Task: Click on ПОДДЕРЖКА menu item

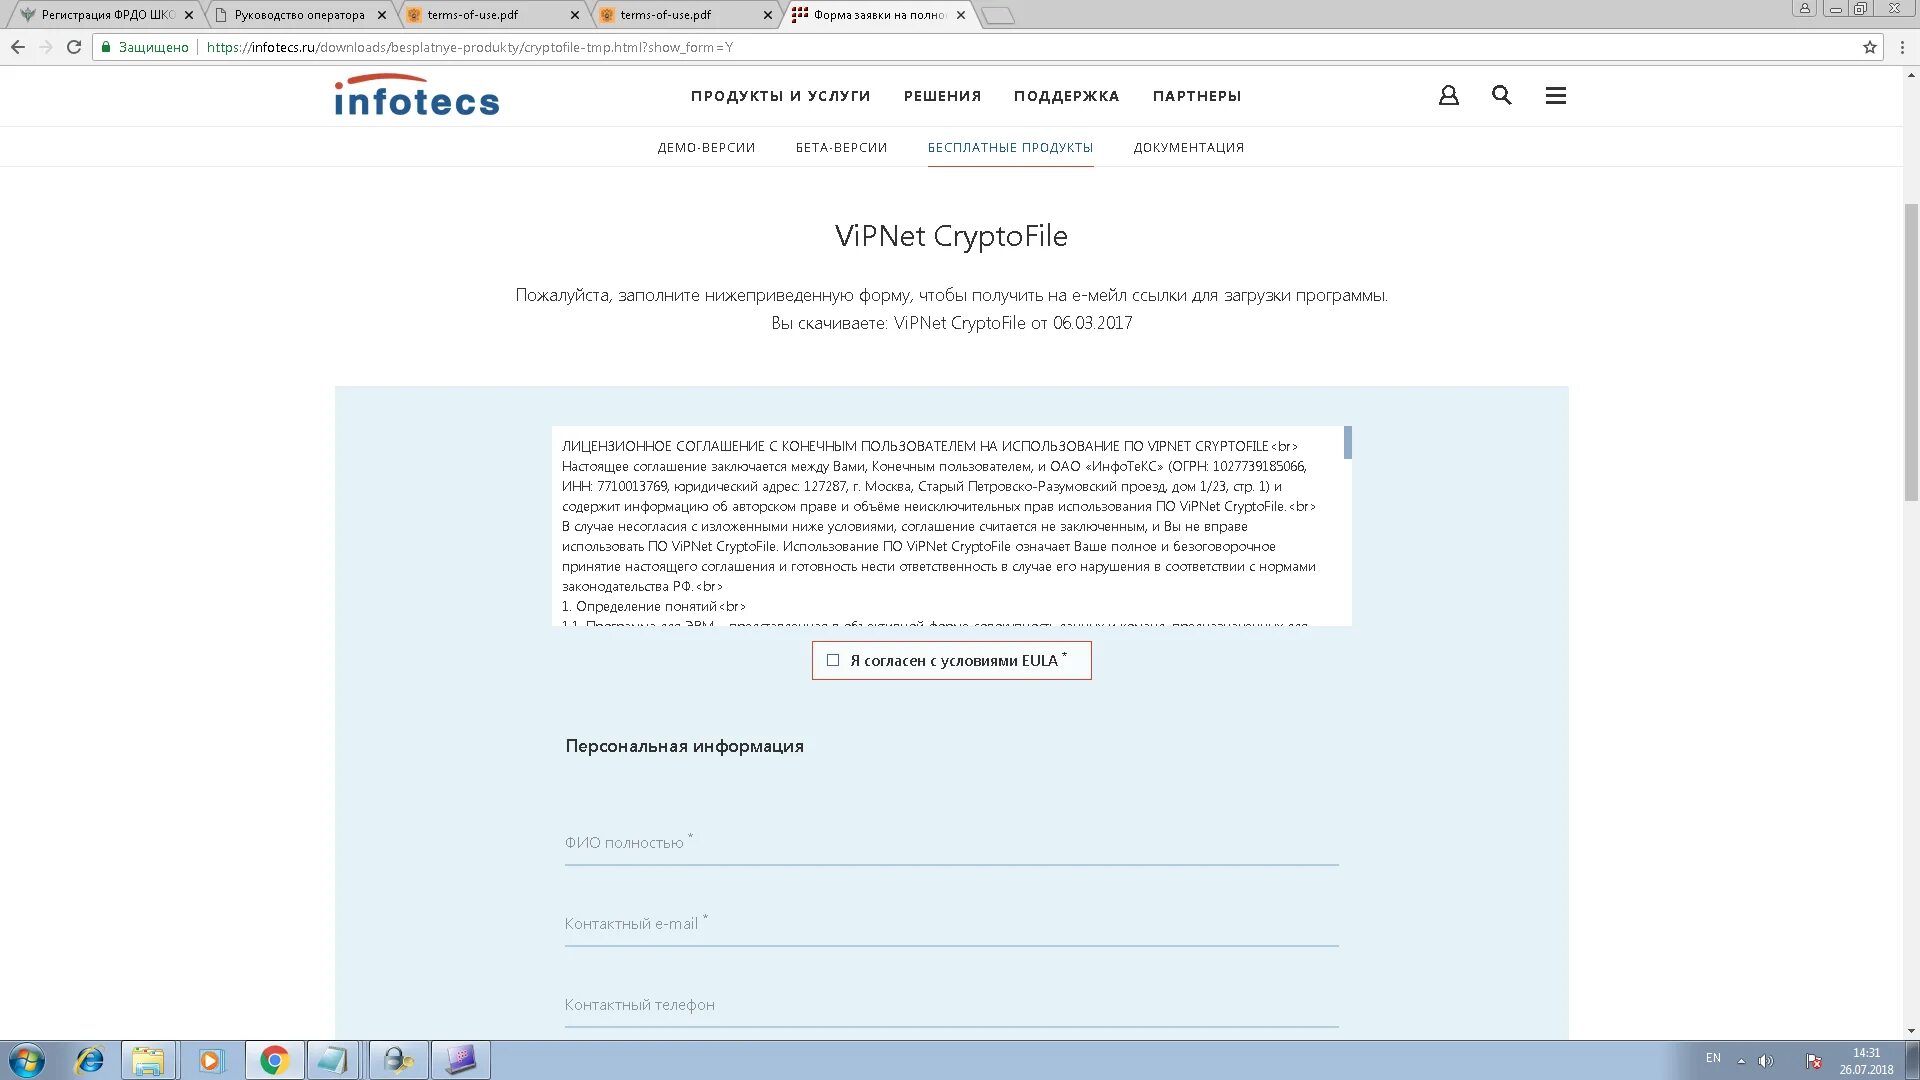Action: [1067, 95]
